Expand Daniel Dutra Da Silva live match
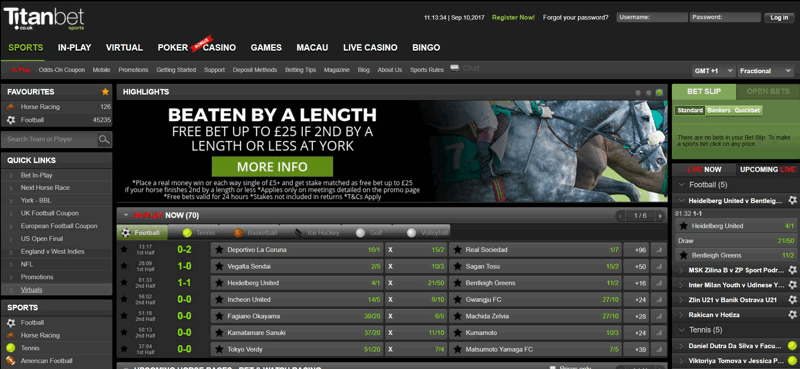Viewport: 800px width, 369px height. 681,346
